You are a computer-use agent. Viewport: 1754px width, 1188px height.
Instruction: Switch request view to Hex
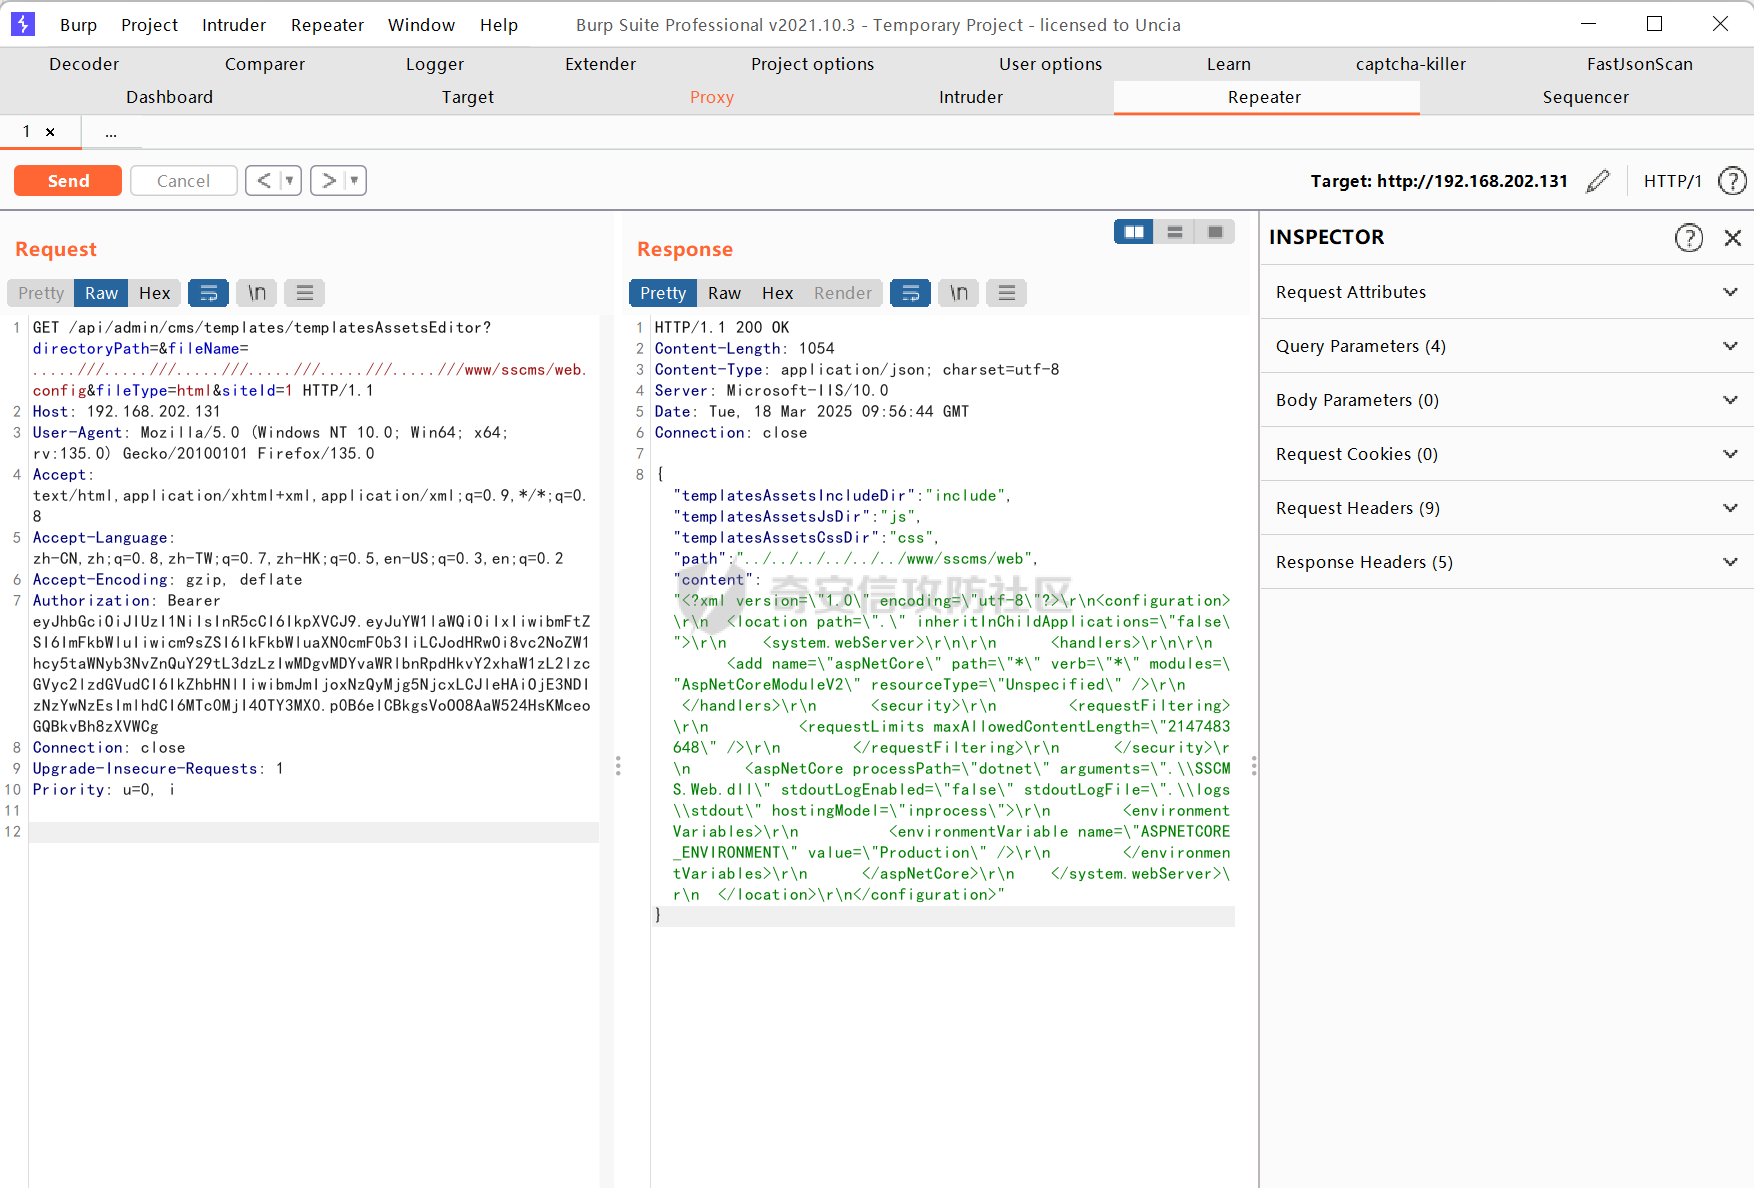154,293
